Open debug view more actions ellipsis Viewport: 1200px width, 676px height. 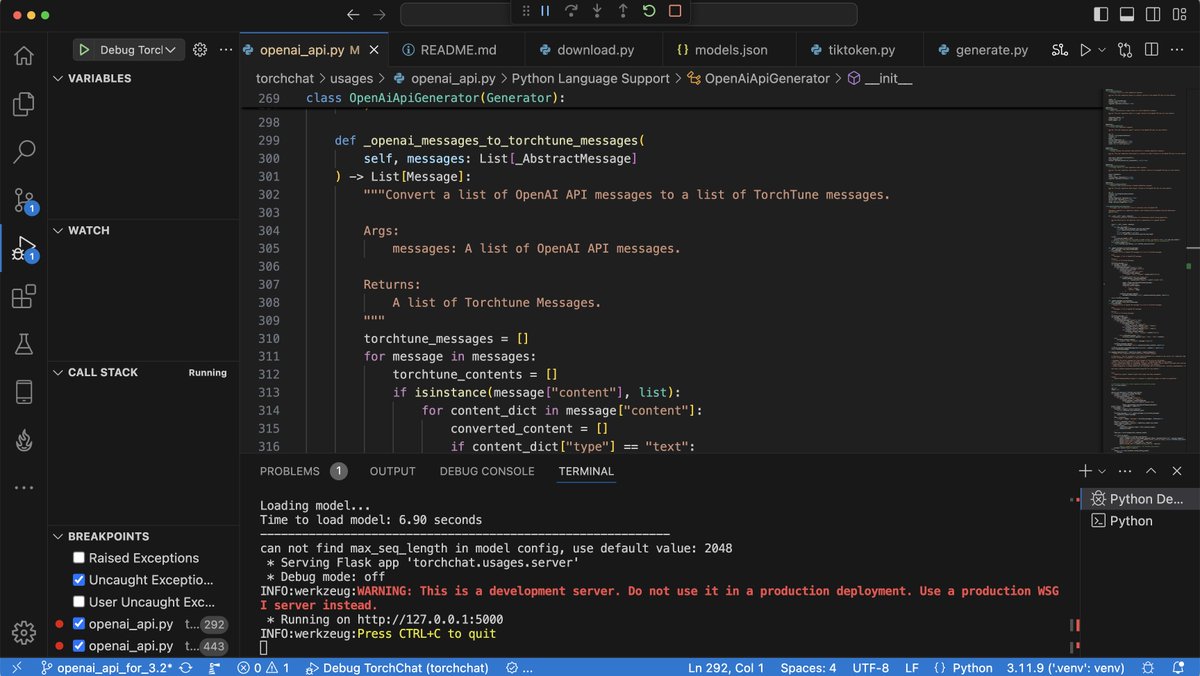click(225, 50)
